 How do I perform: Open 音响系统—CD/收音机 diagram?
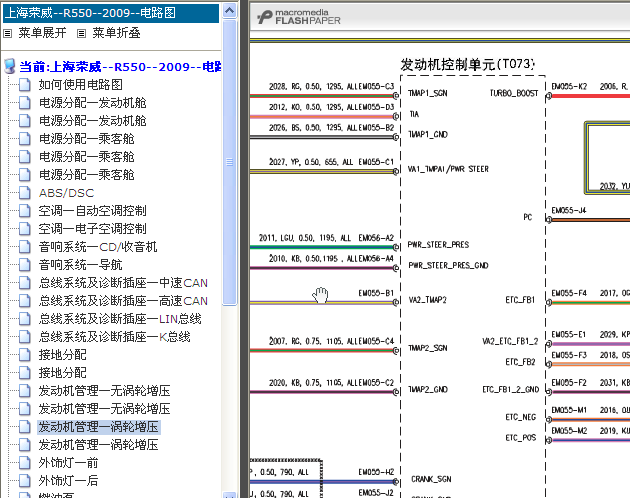(98, 247)
